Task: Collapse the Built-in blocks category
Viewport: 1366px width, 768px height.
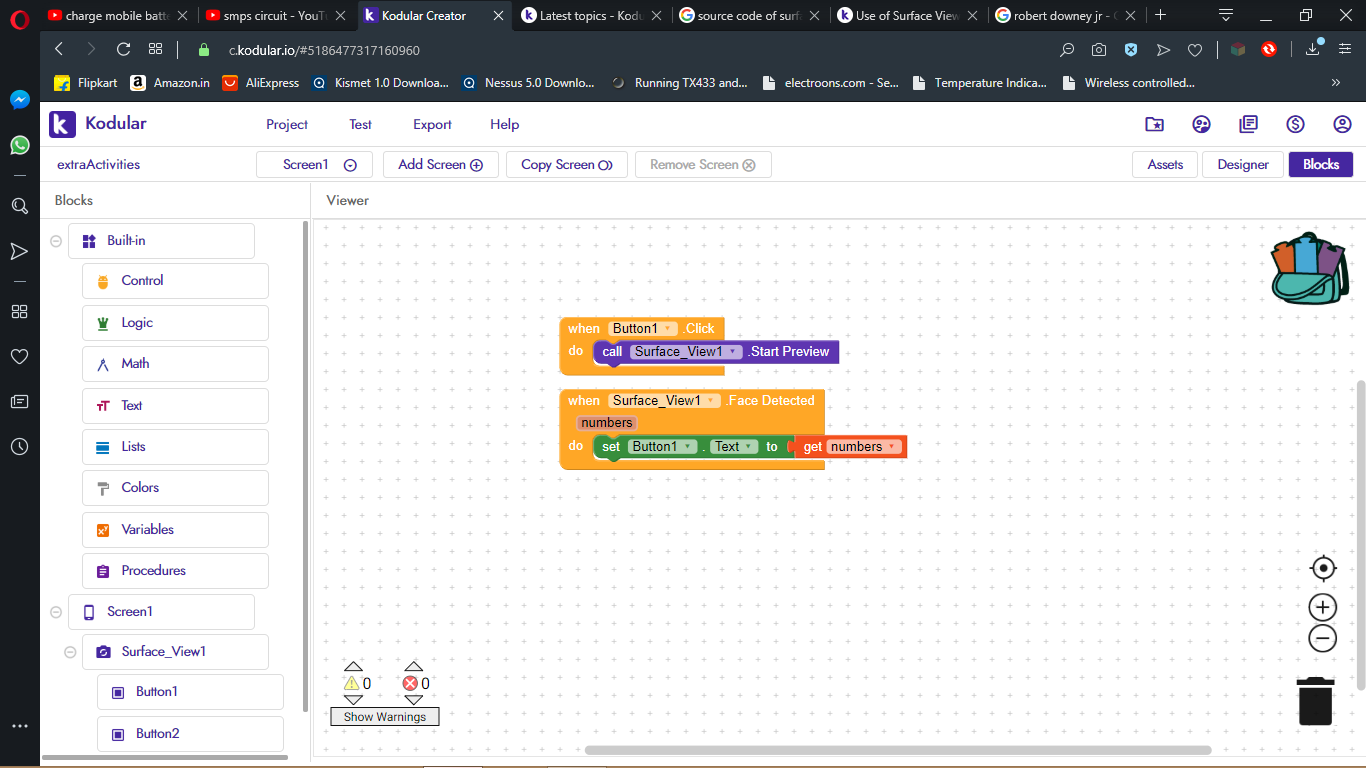Action: 56,241
